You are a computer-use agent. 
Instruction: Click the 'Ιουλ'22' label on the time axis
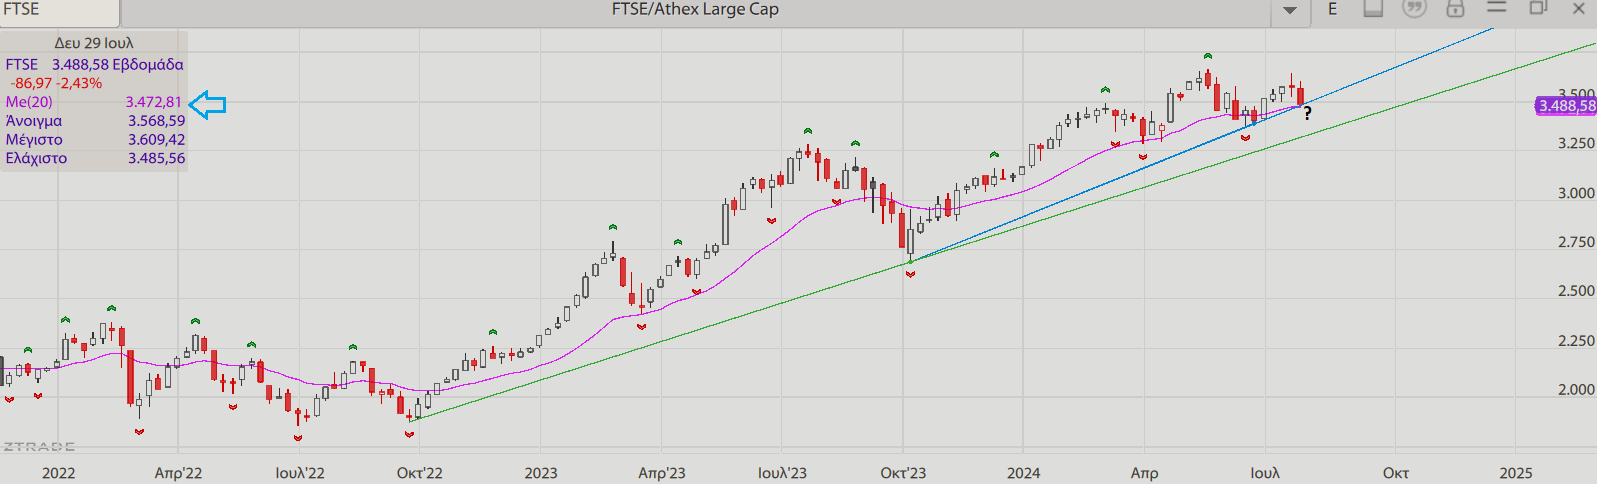[300, 473]
